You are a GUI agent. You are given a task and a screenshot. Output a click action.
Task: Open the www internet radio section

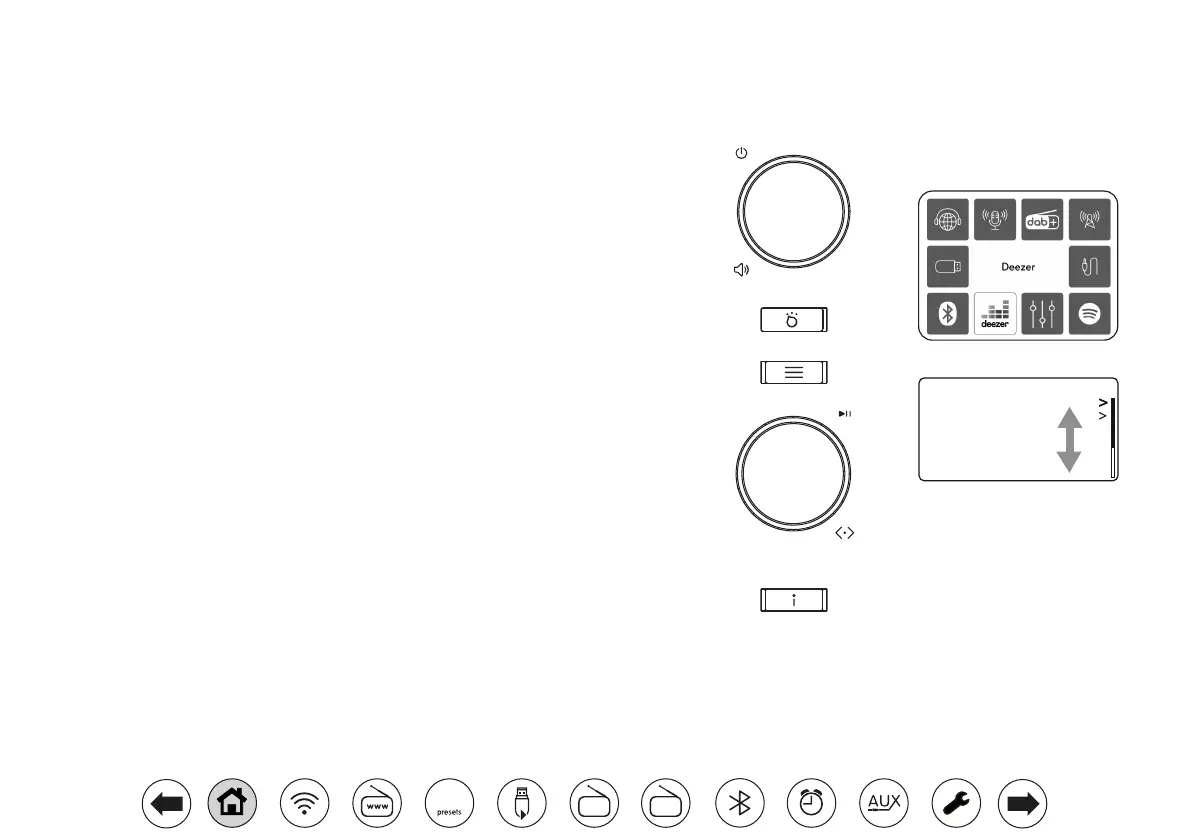coord(377,803)
